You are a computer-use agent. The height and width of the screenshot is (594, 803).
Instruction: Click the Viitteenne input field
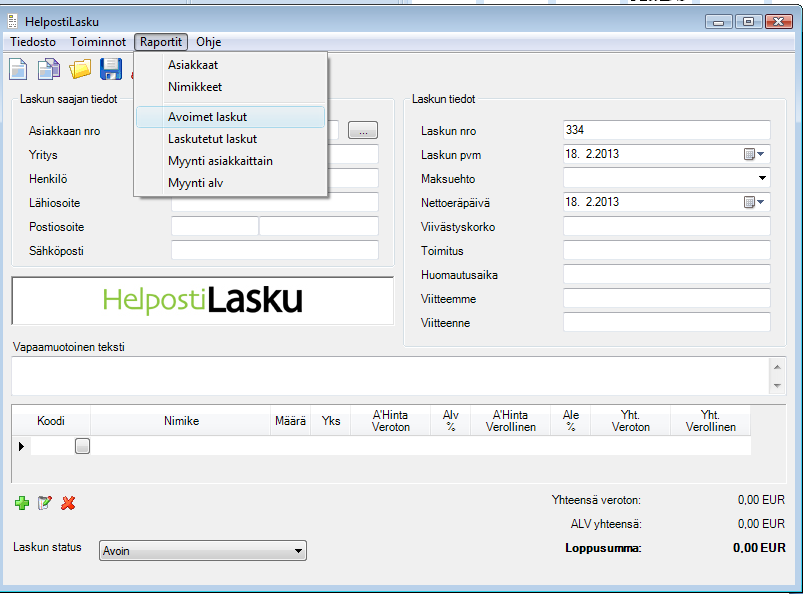point(667,323)
